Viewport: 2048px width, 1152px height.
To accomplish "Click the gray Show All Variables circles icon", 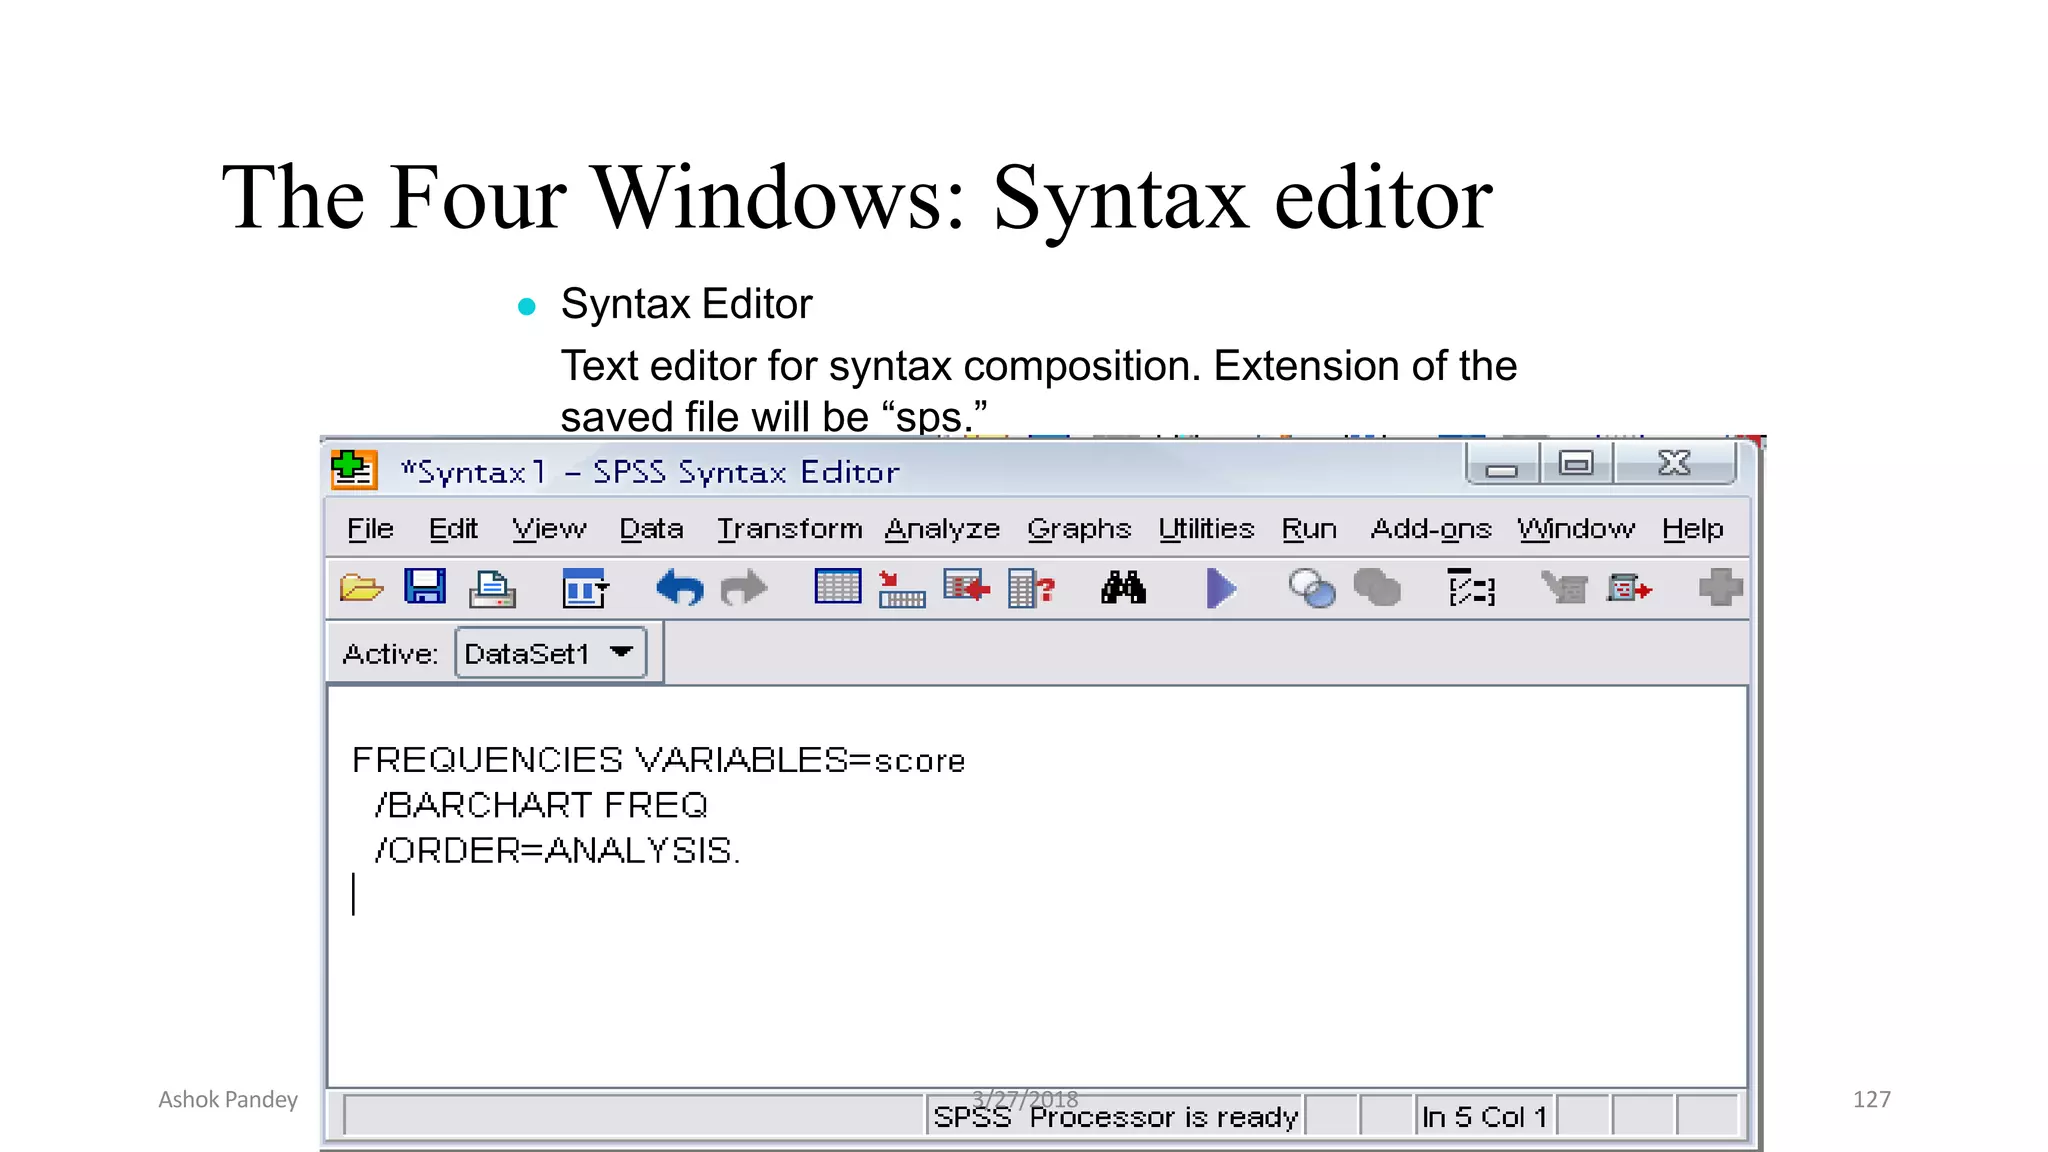I will [1377, 588].
